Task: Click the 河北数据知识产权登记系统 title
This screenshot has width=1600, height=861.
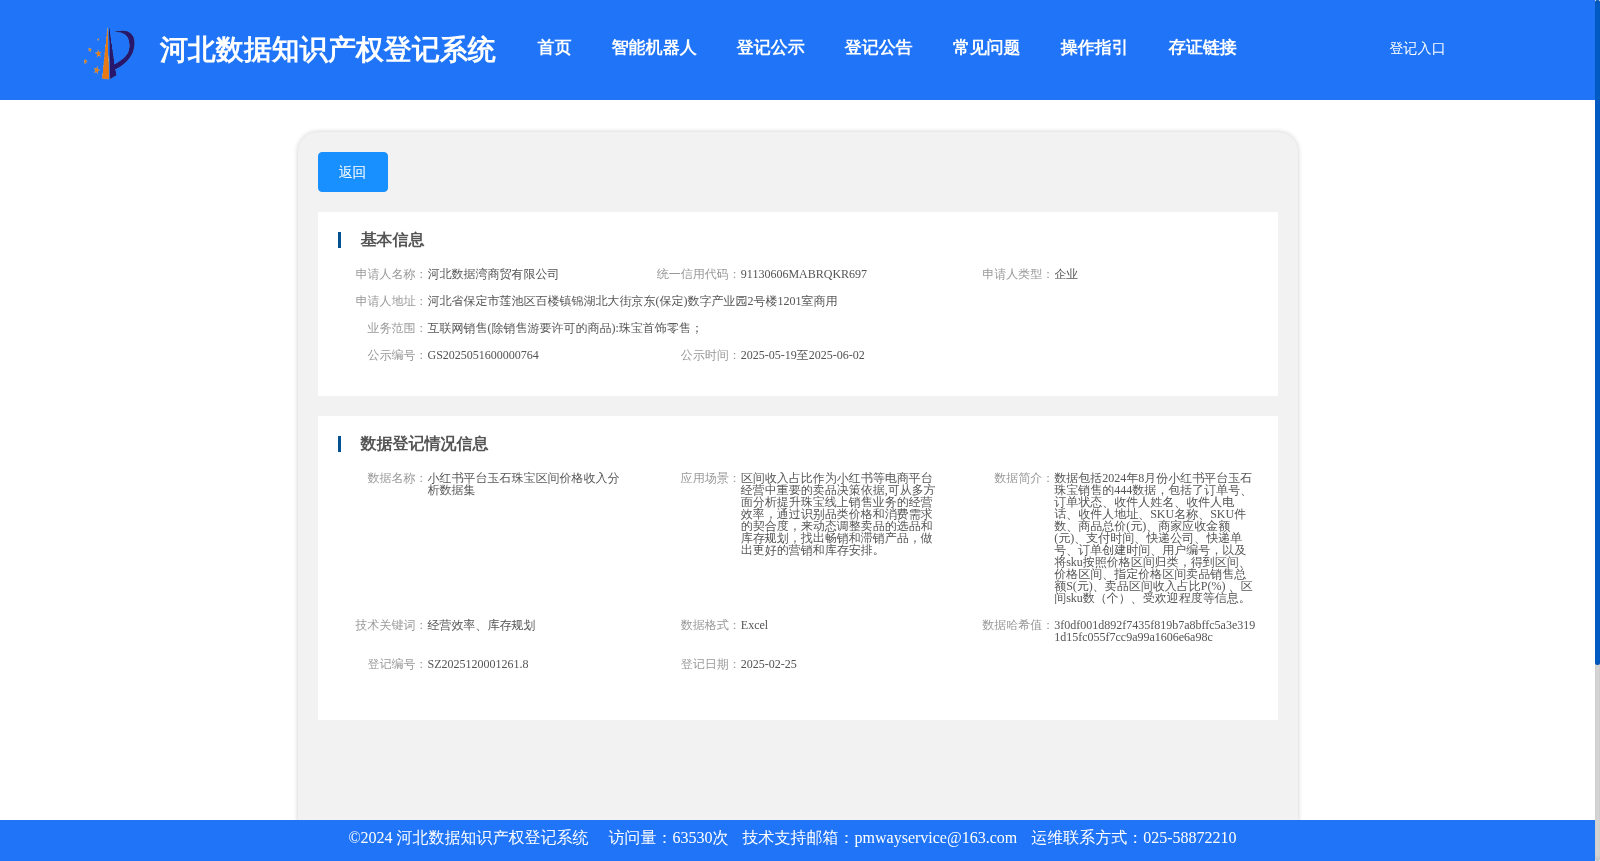Action: point(327,50)
